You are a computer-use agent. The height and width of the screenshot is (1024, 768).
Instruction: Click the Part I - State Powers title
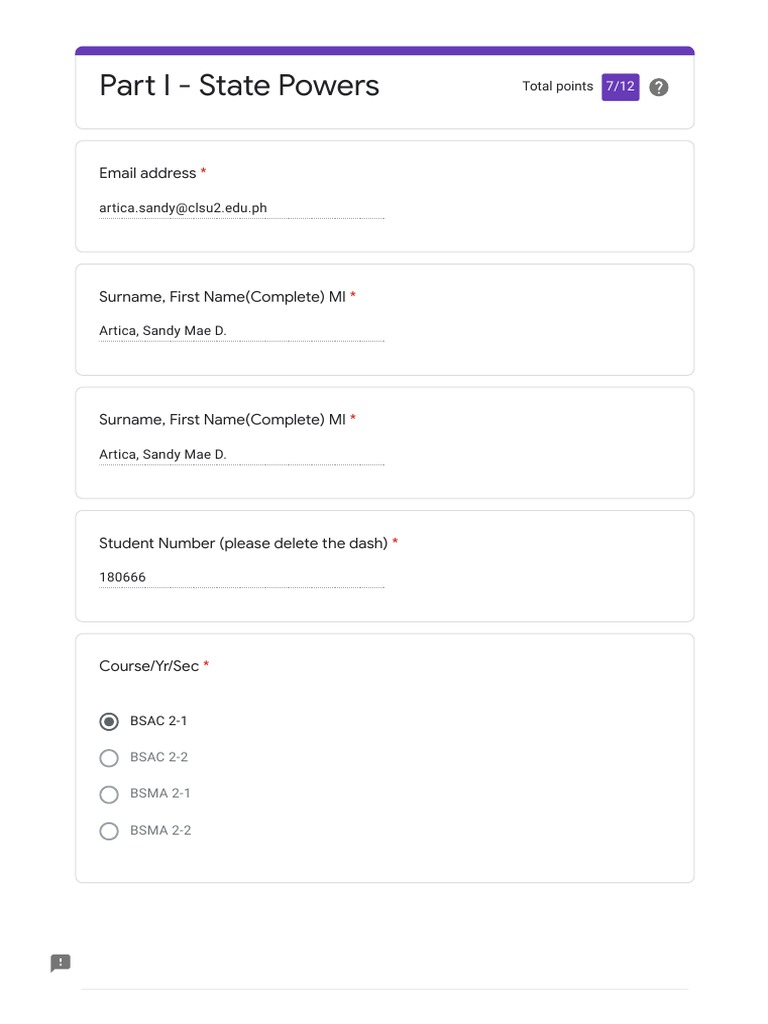tap(239, 86)
